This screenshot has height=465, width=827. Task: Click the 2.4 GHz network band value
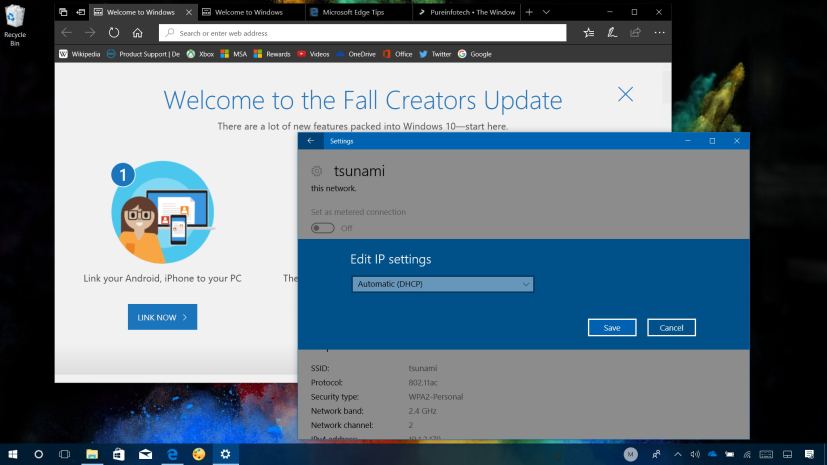(422, 411)
